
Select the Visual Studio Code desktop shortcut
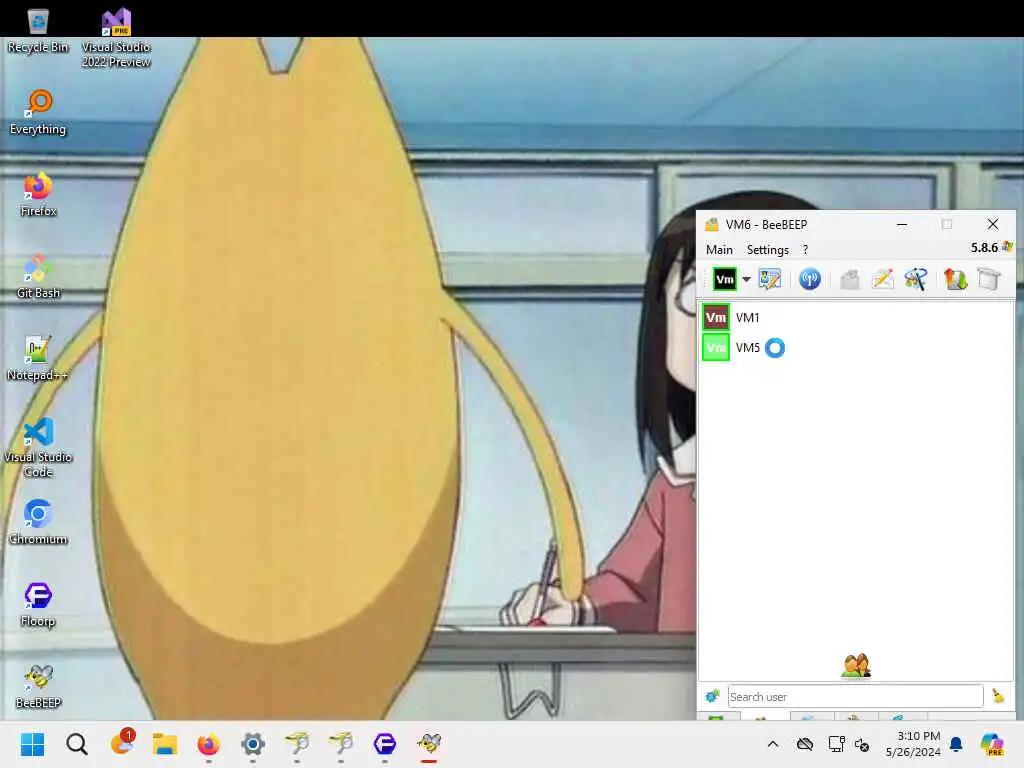click(x=38, y=447)
